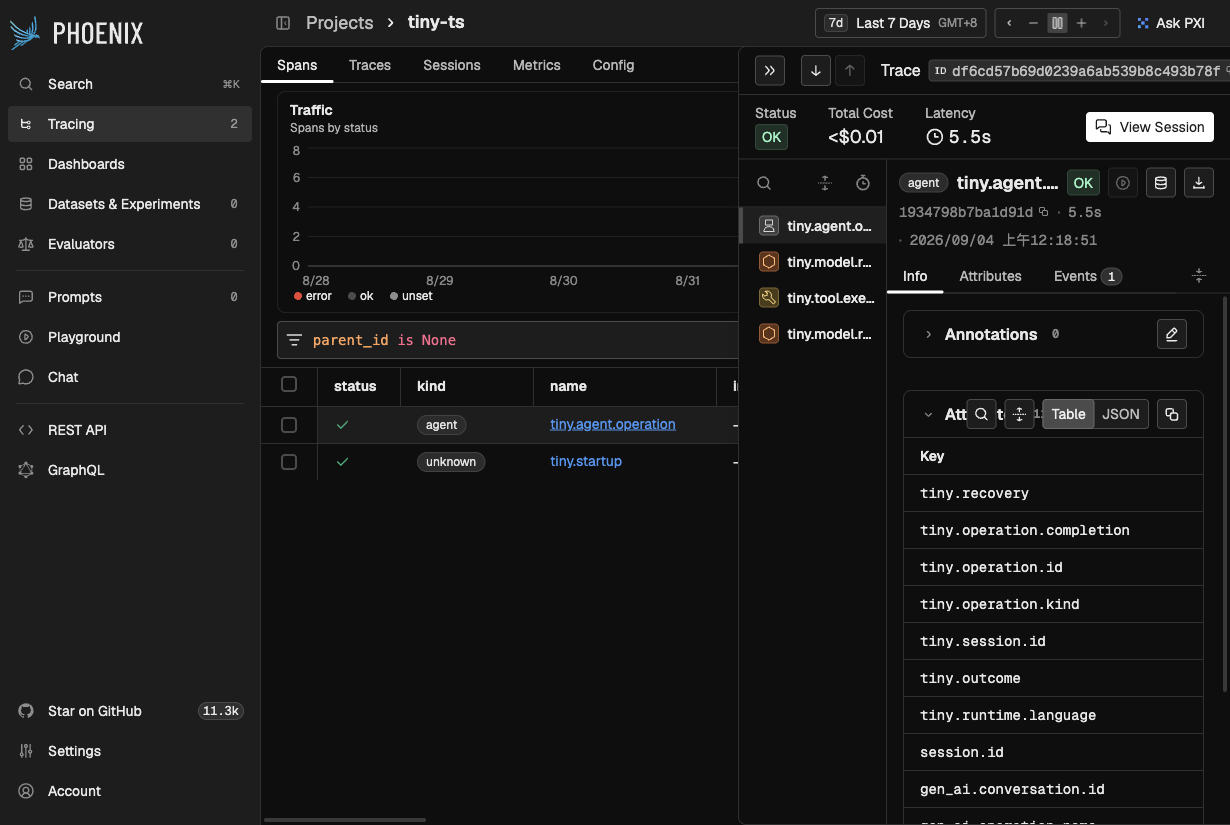Switch the attributes view to JSON

1121,414
